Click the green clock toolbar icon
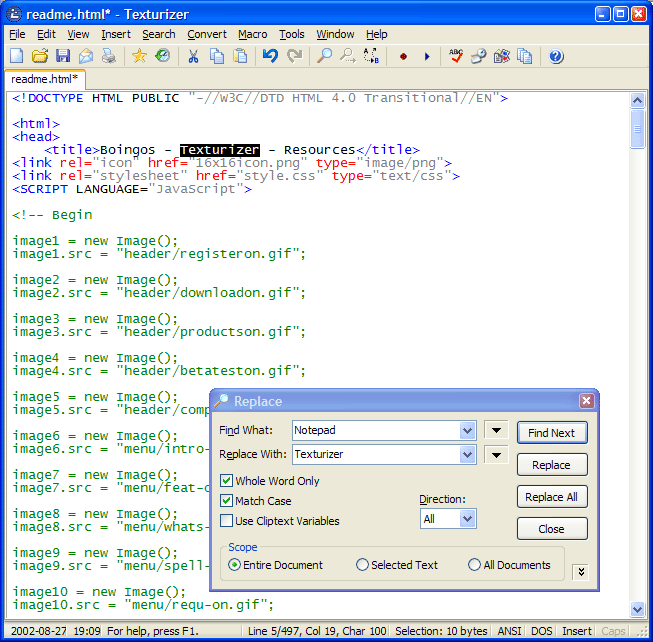This screenshot has height=642, width=653. [x=162, y=56]
